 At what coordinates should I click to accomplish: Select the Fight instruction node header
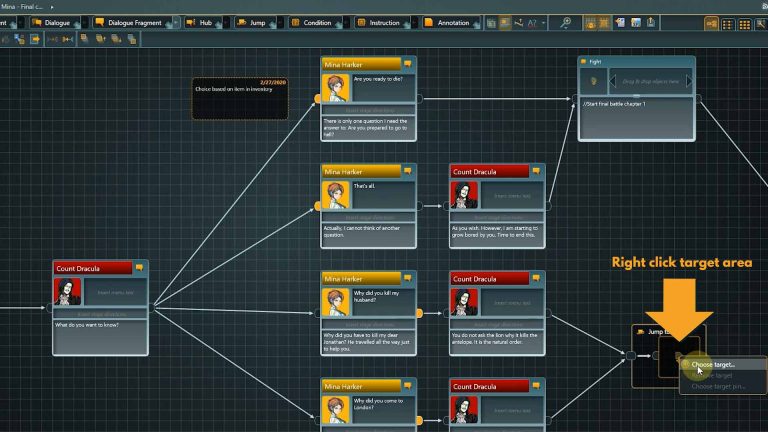tap(636, 61)
